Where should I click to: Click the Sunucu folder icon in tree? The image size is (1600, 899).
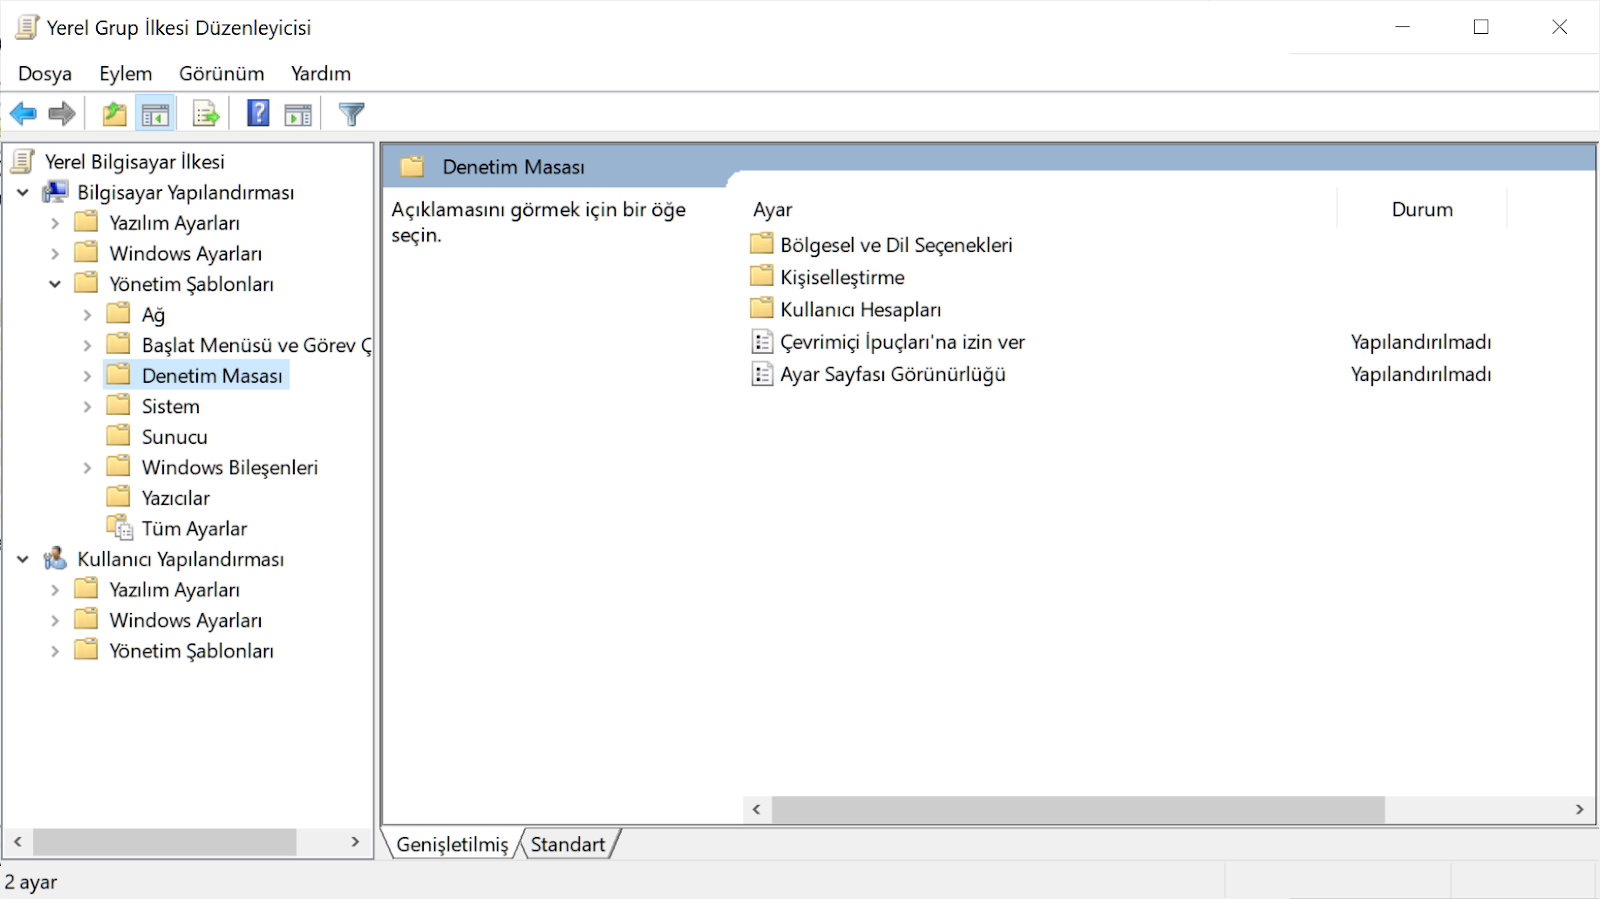coord(119,436)
